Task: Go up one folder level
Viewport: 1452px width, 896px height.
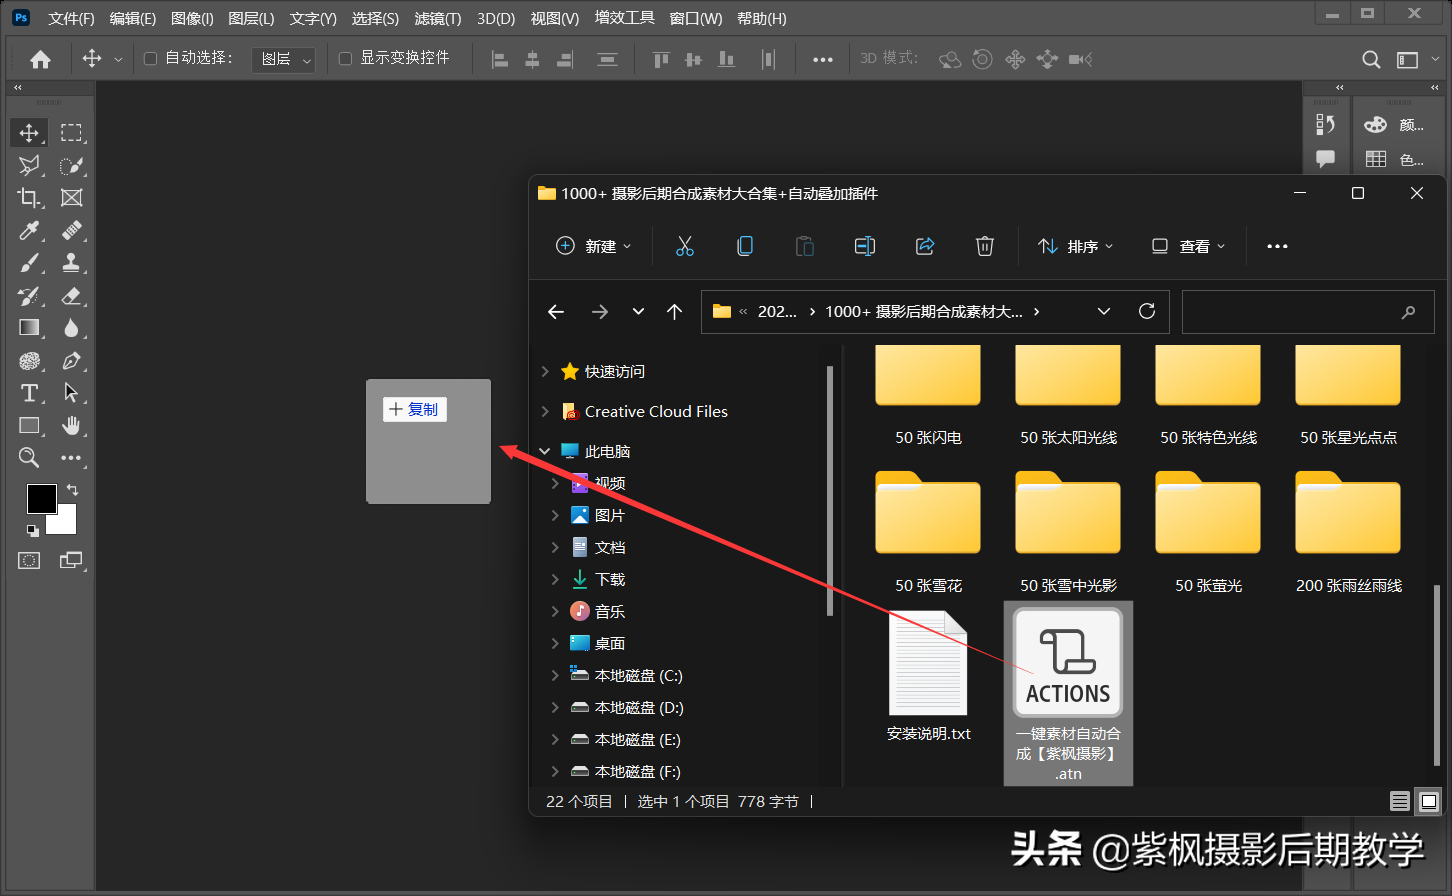Action: tap(675, 312)
